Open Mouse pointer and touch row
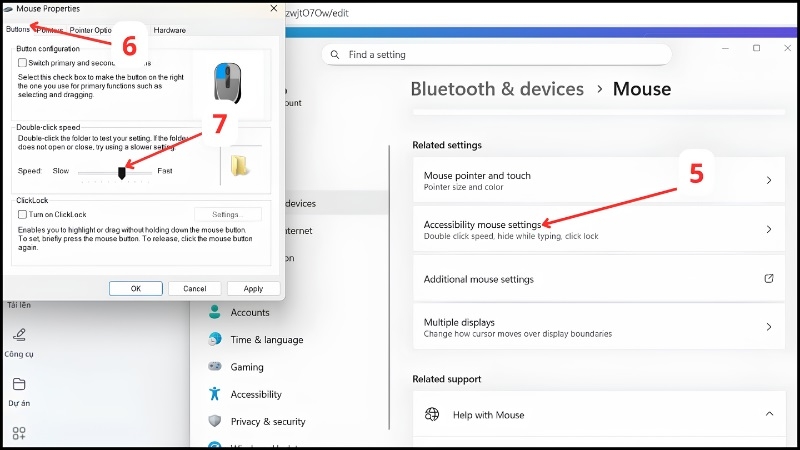 (x=598, y=180)
